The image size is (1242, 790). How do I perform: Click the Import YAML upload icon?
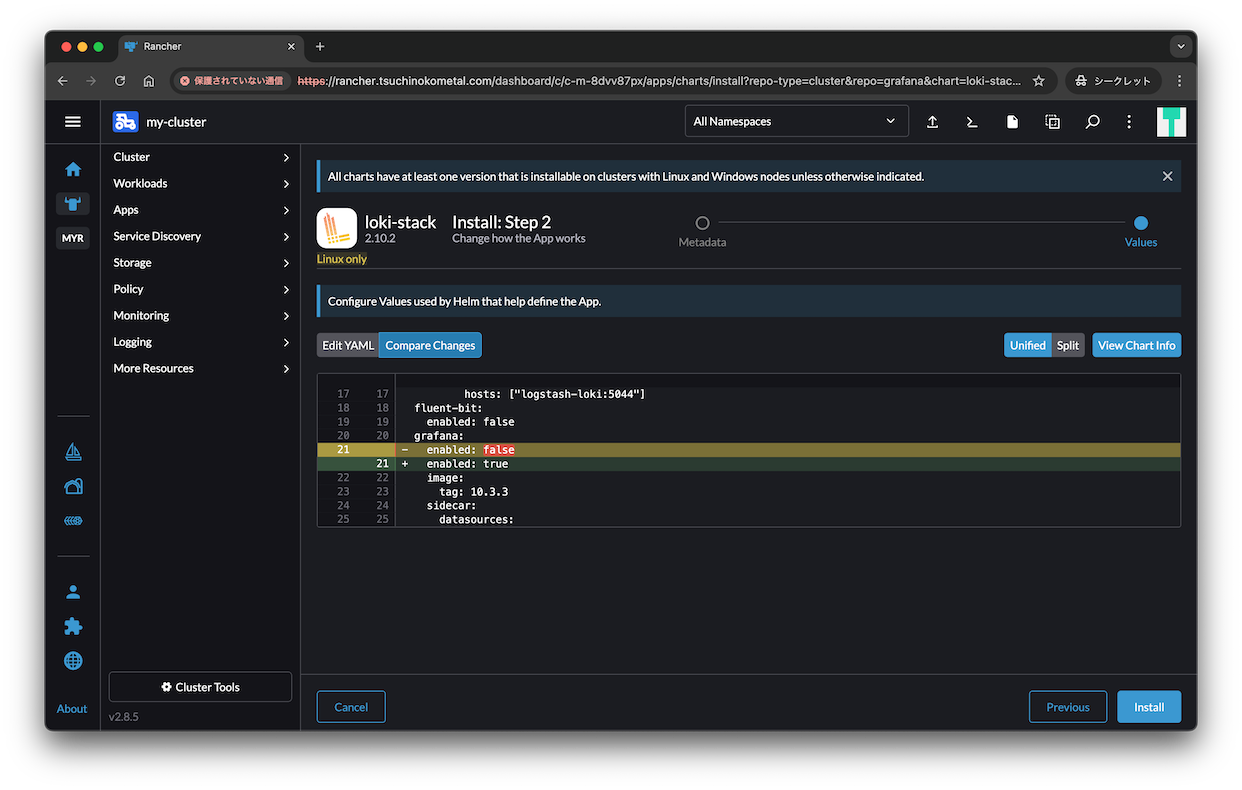[932, 121]
